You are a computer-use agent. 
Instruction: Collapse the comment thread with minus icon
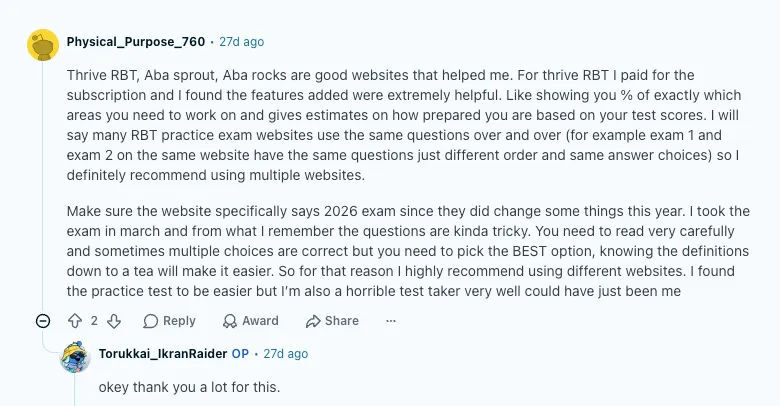click(43, 321)
